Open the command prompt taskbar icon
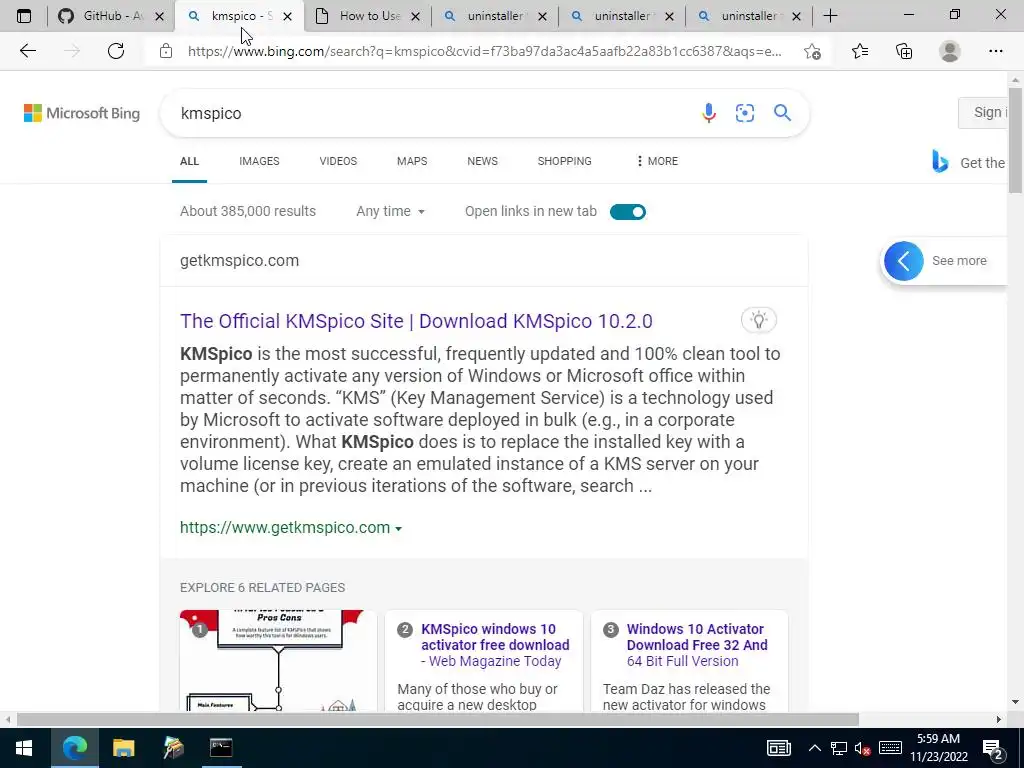1024x768 pixels. [x=221, y=748]
